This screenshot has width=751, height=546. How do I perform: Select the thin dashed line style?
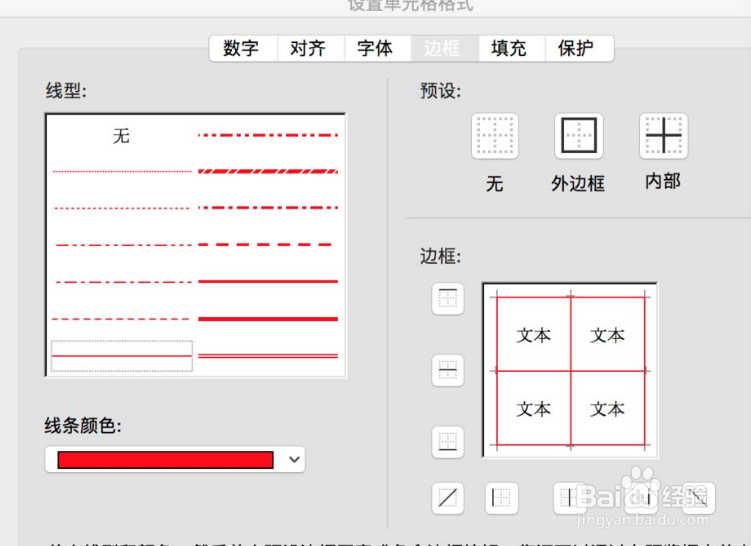point(122,318)
